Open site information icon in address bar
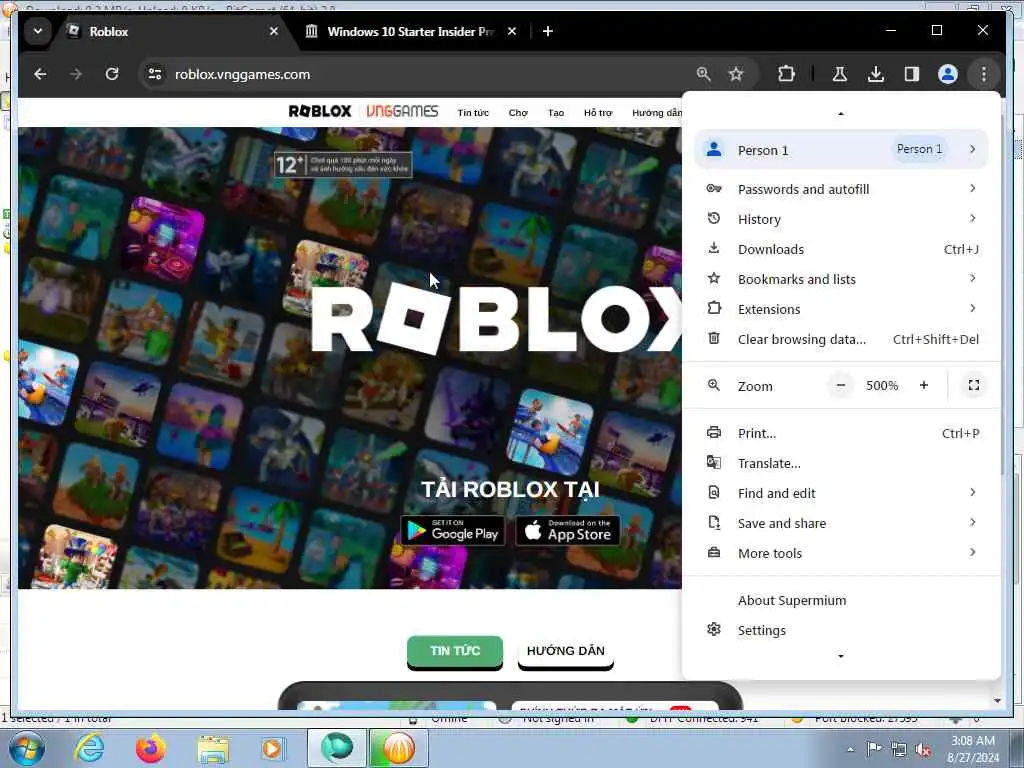 [155, 74]
